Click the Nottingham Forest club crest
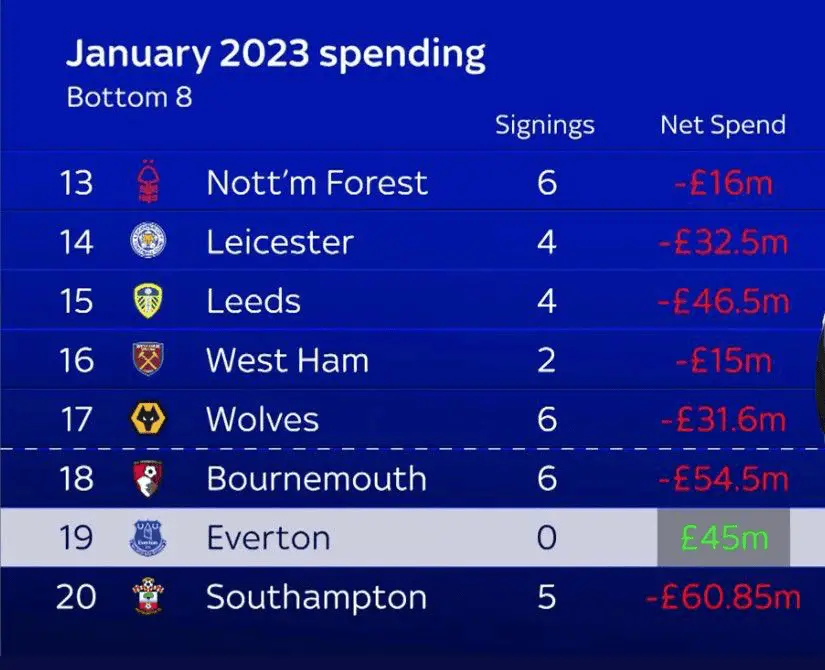The image size is (825, 670). click(148, 182)
